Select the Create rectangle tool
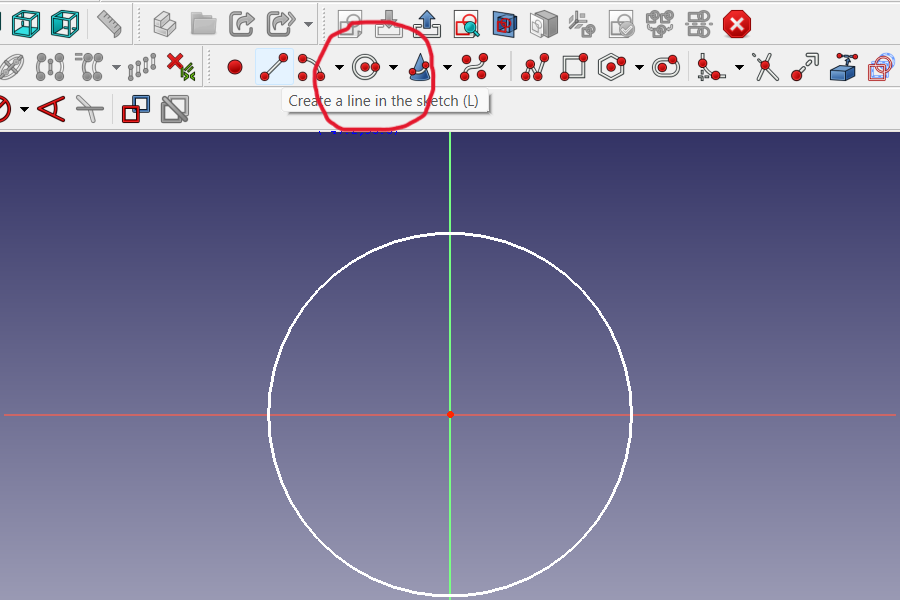This screenshot has height=600, width=900. click(573, 68)
